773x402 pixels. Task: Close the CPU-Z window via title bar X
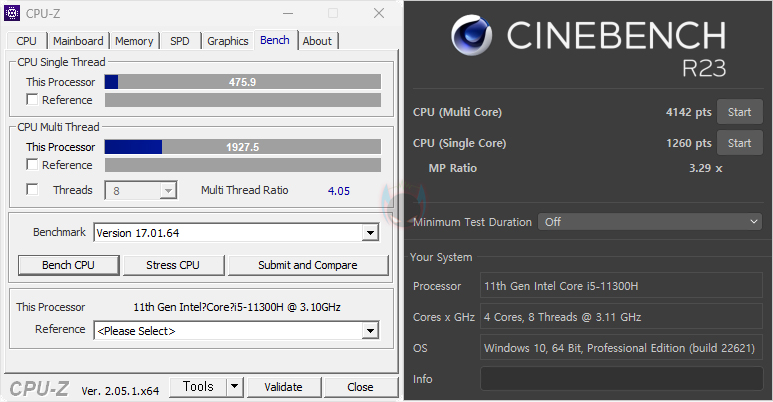click(379, 13)
